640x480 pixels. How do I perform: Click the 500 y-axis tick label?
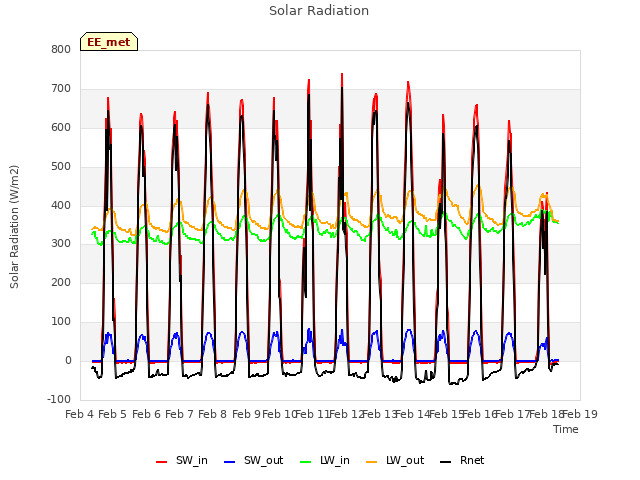point(61,167)
